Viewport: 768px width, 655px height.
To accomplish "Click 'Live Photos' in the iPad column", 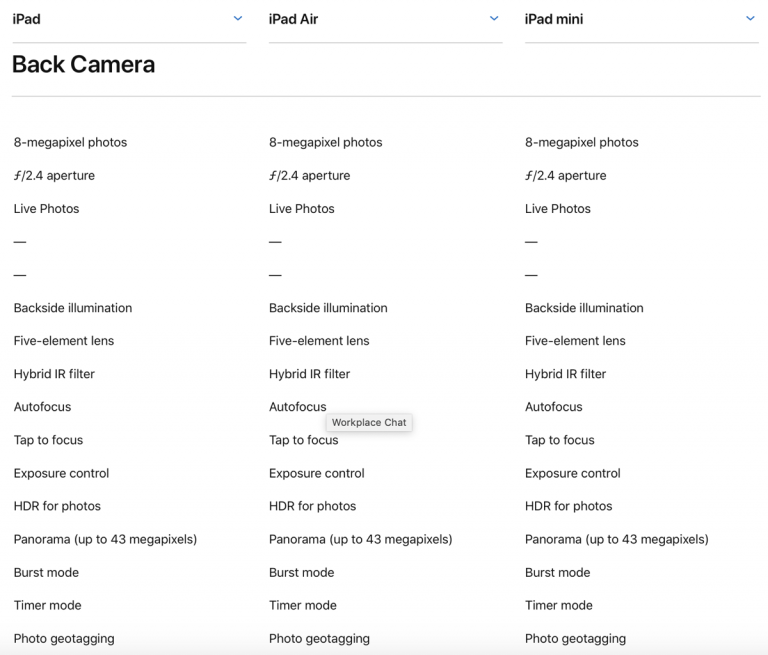I will click(46, 209).
